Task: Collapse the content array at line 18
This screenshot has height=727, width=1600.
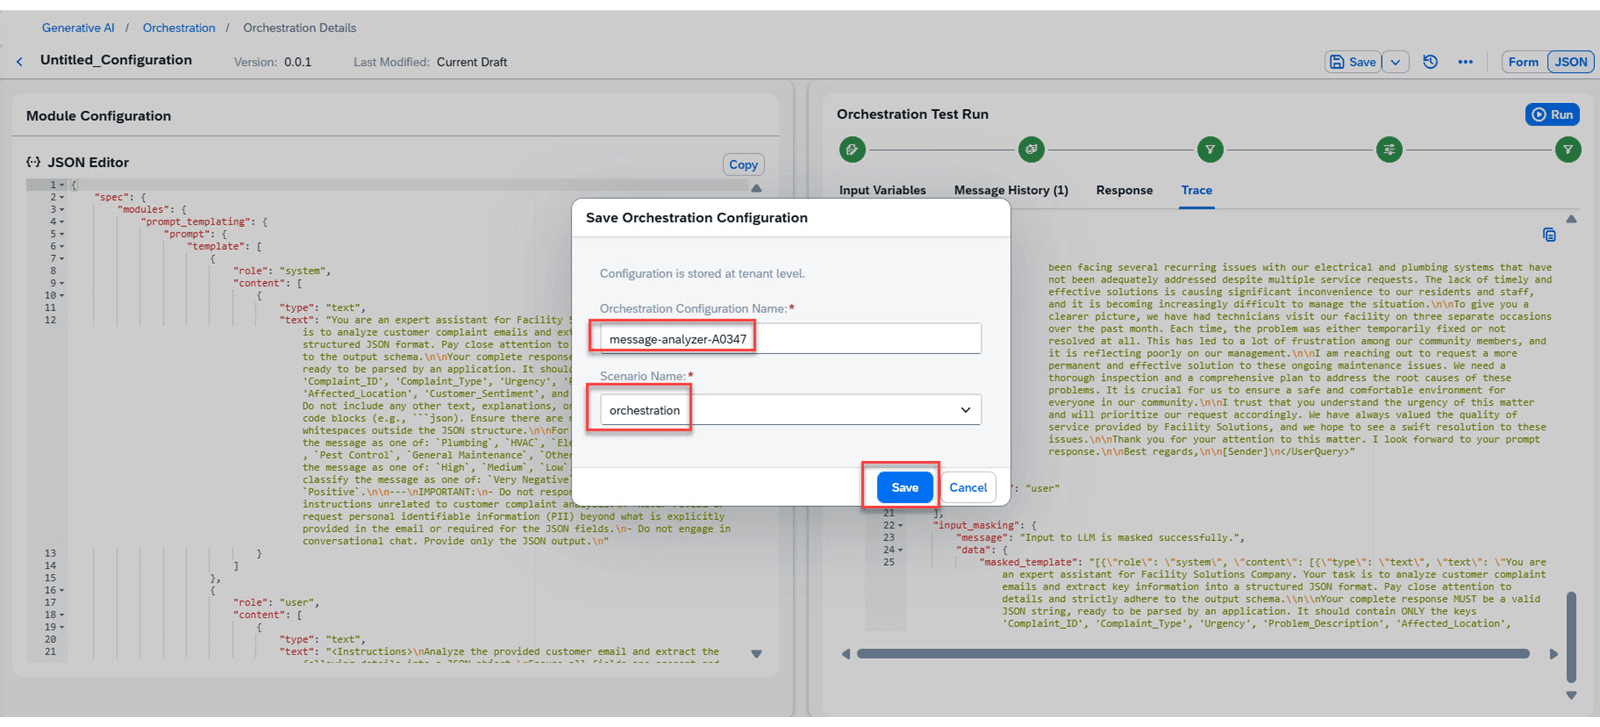Action: coord(62,615)
